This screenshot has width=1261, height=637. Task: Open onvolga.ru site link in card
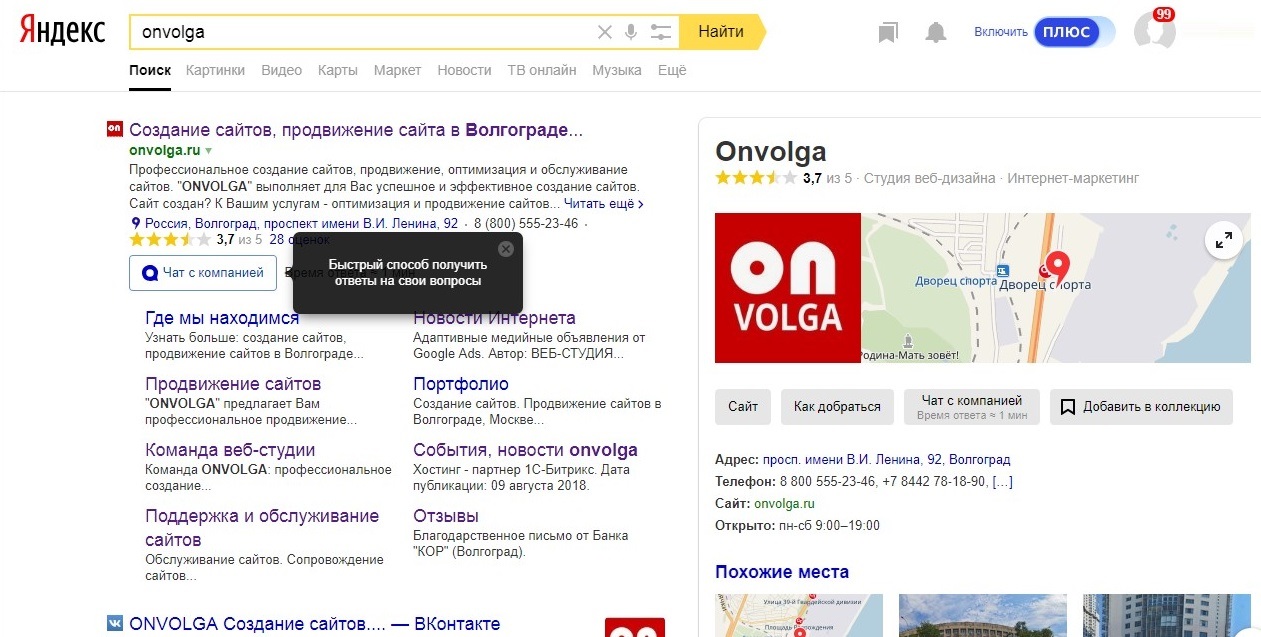pos(785,504)
